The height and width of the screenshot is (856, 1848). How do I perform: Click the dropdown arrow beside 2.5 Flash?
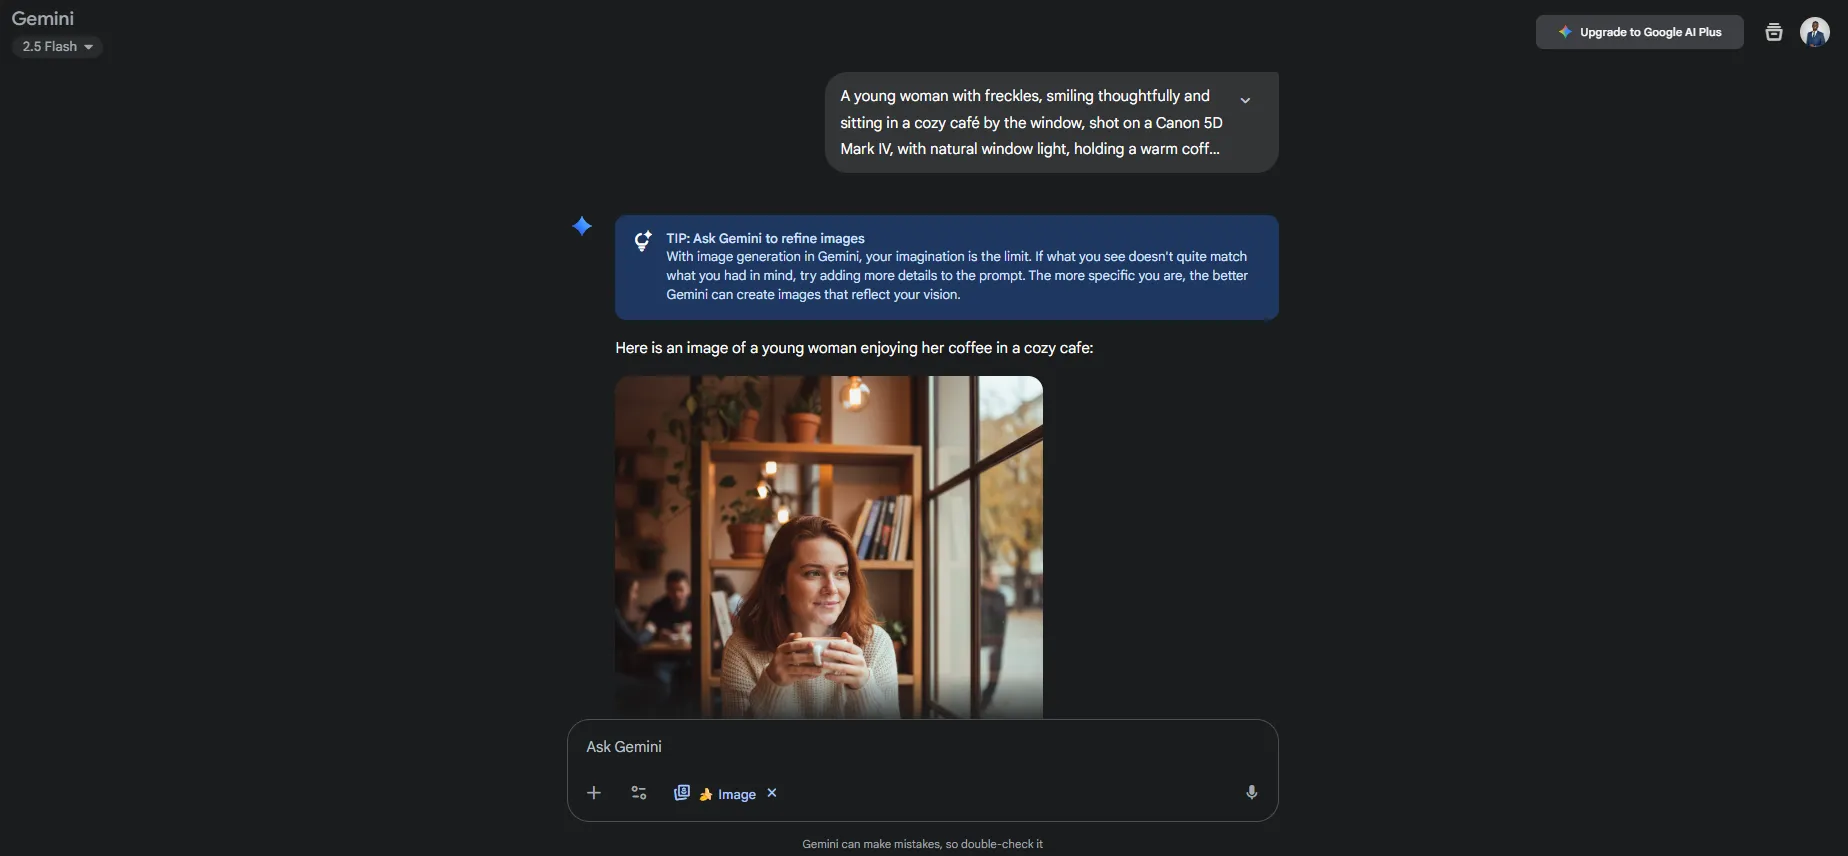point(88,47)
